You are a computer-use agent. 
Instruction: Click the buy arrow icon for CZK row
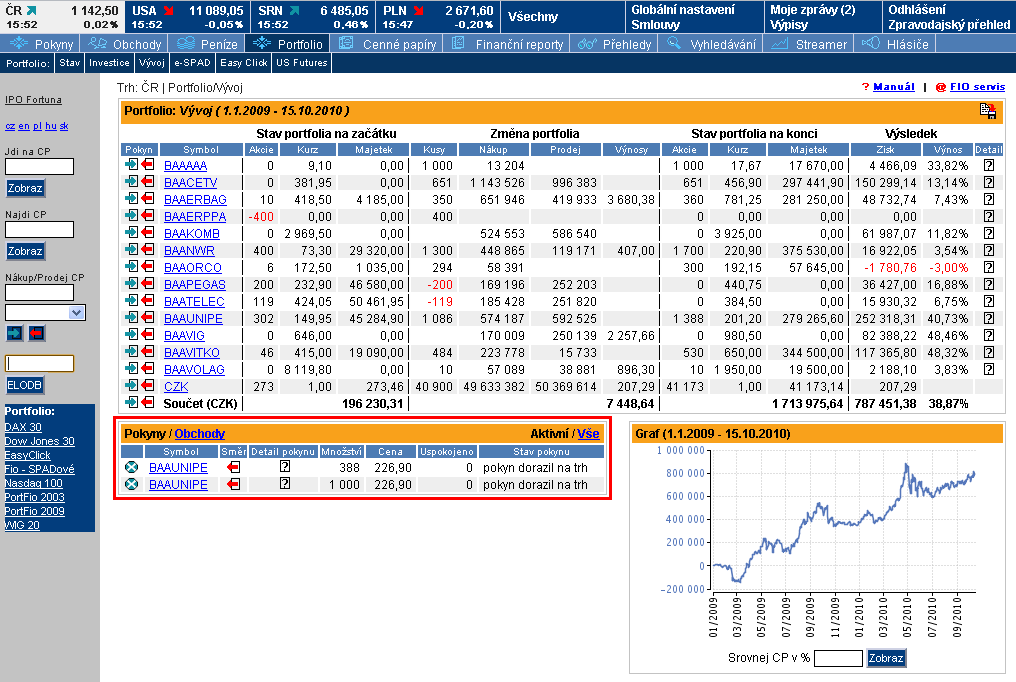132,386
